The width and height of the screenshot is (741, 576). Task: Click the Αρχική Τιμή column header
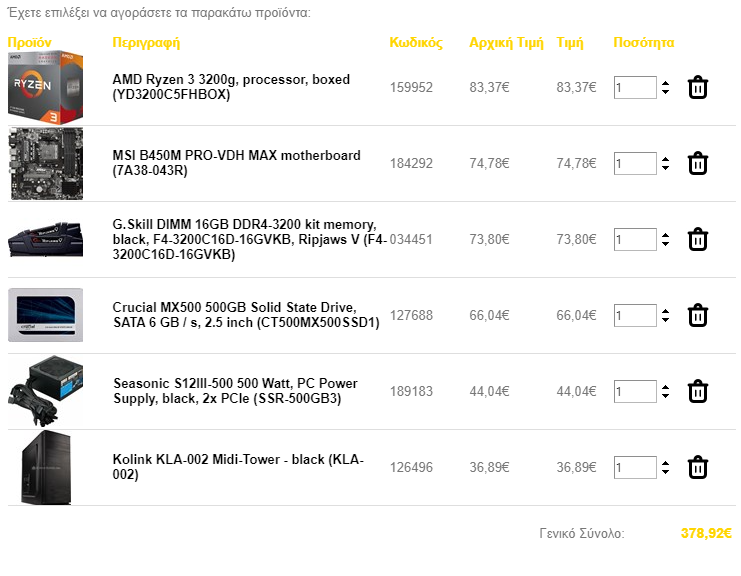pos(506,43)
